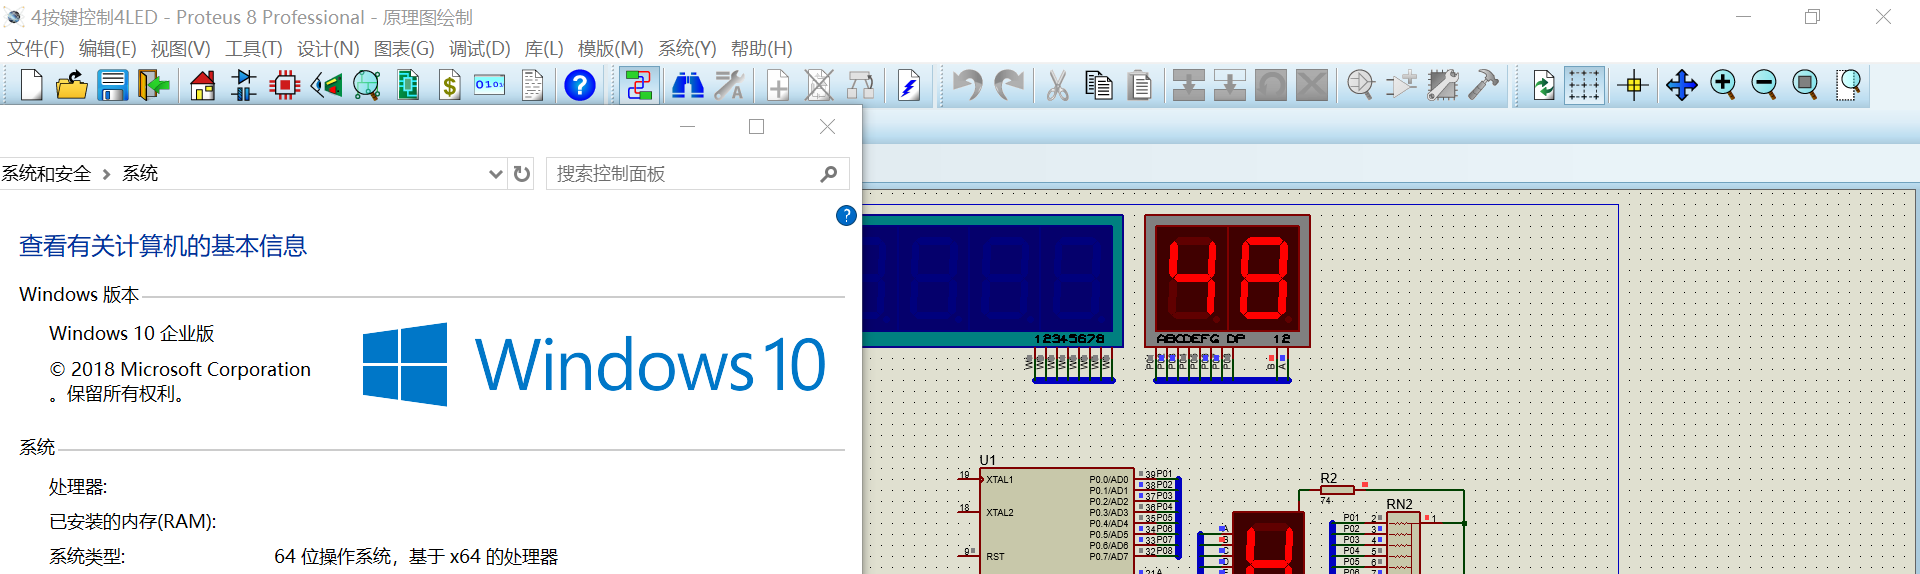1920x574 pixels.
Task: Open Schematic Capture diode-capacitor icon
Action: 243,86
